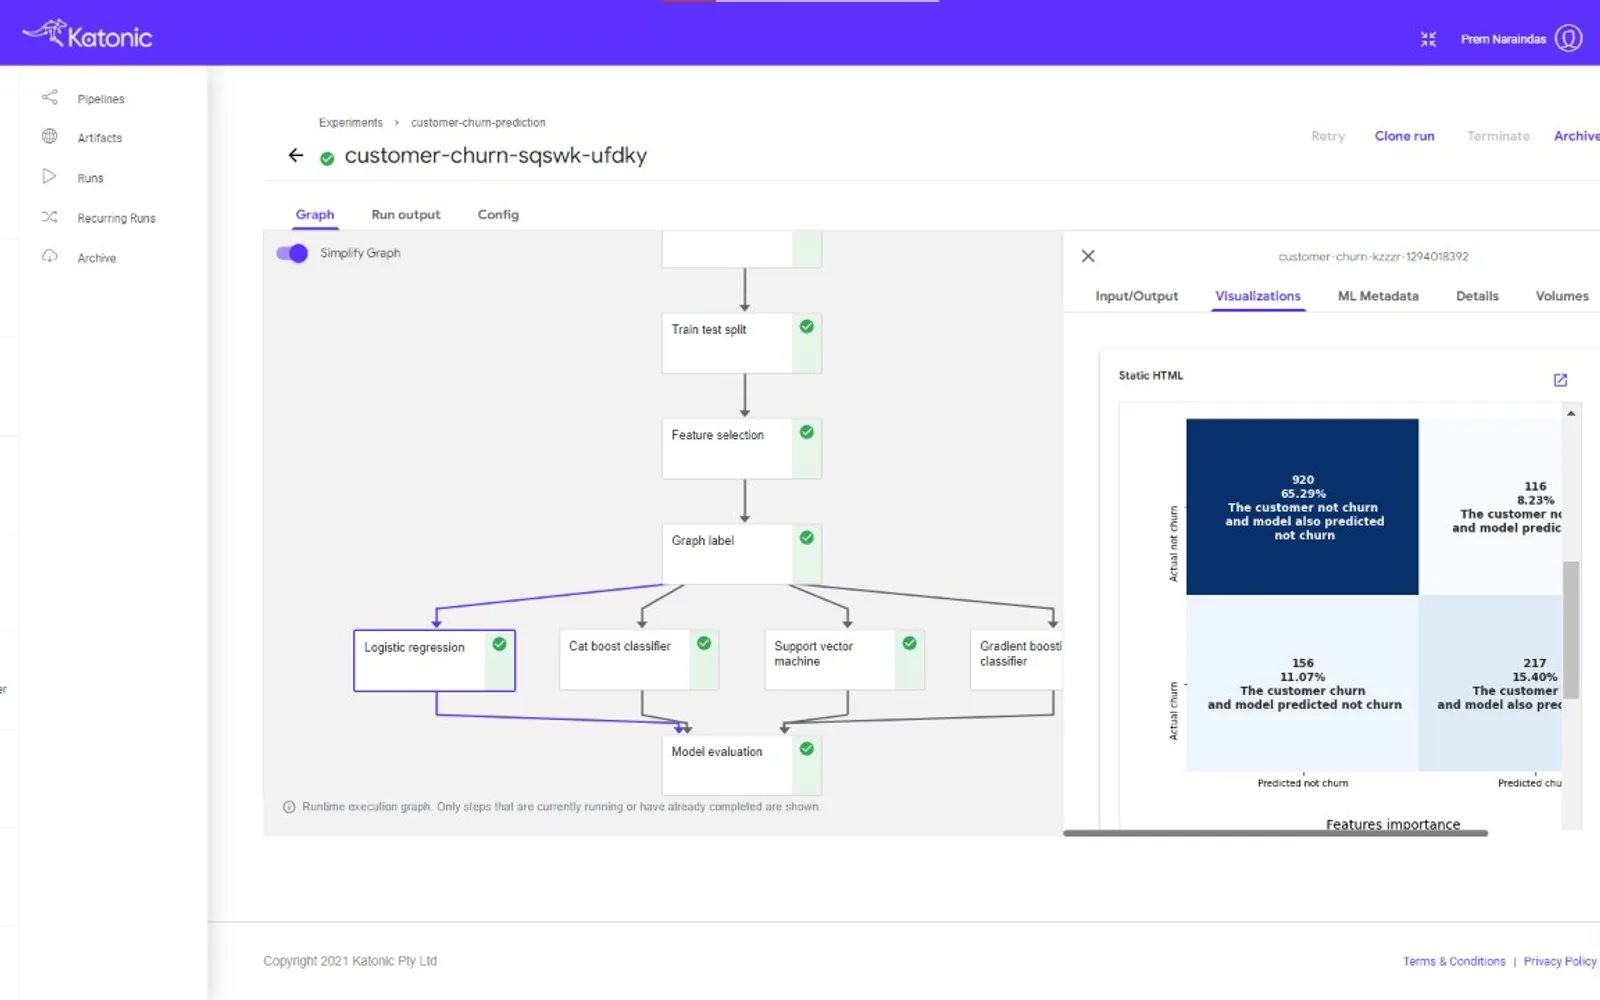Image resolution: width=1600 pixels, height=1000 pixels.
Task: Switch to the Run output tab
Action: (x=405, y=214)
